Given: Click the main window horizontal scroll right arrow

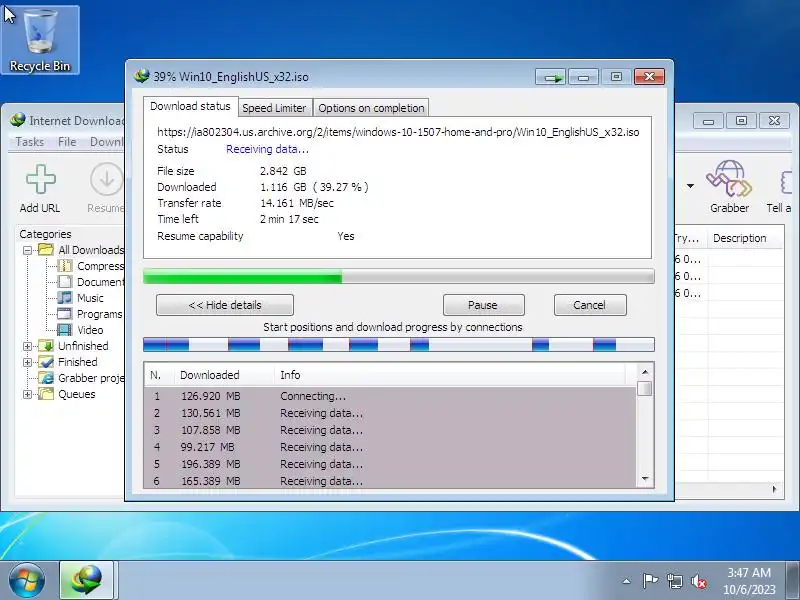Looking at the screenshot, I should [774, 489].
